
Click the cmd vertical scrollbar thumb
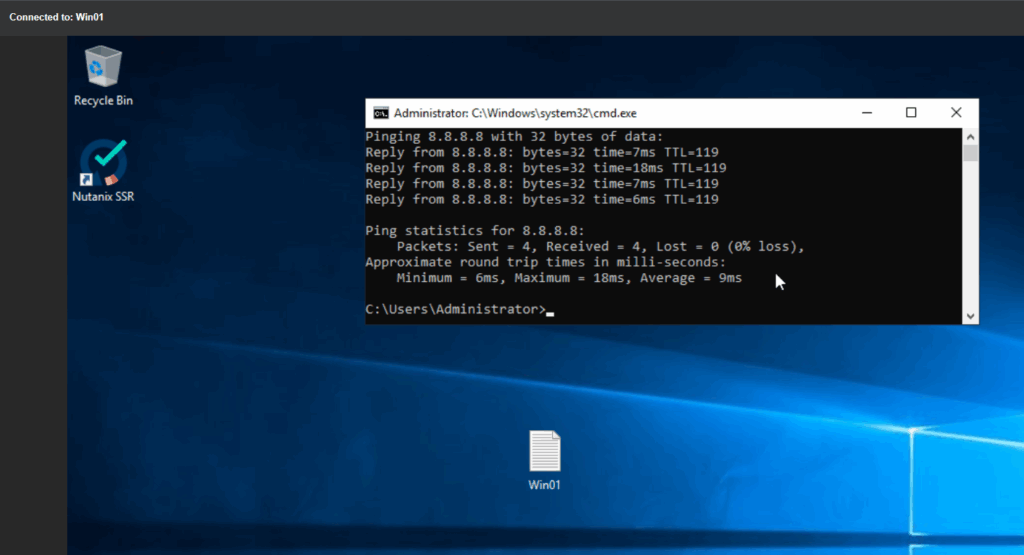click(x=970, y=153)
